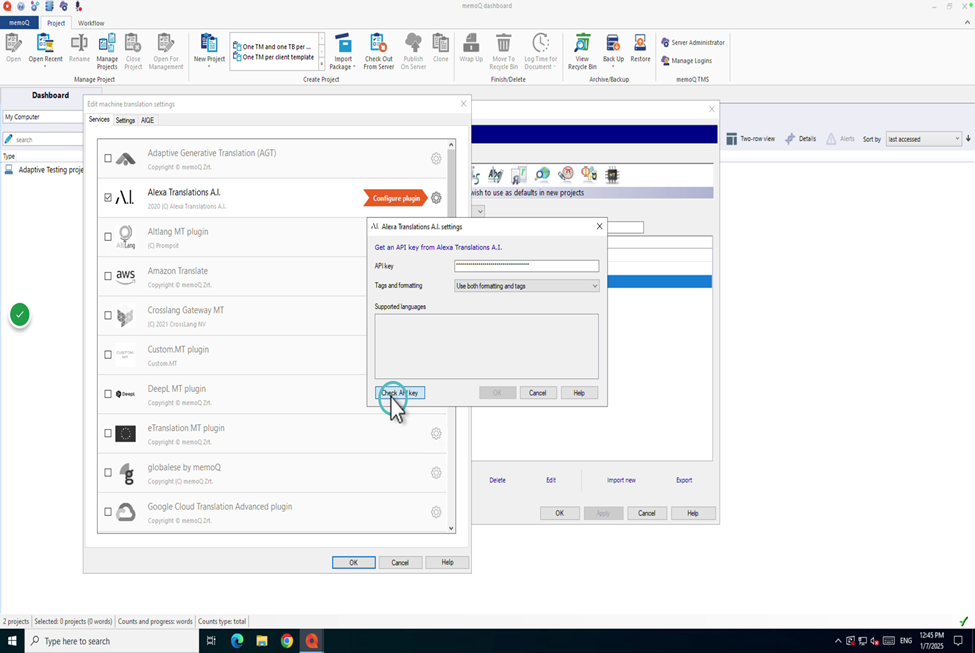975x653 pixels.
Task: Uncheck Alexa Translations A.I. checkbox
Action: click(x=108, y=198)
